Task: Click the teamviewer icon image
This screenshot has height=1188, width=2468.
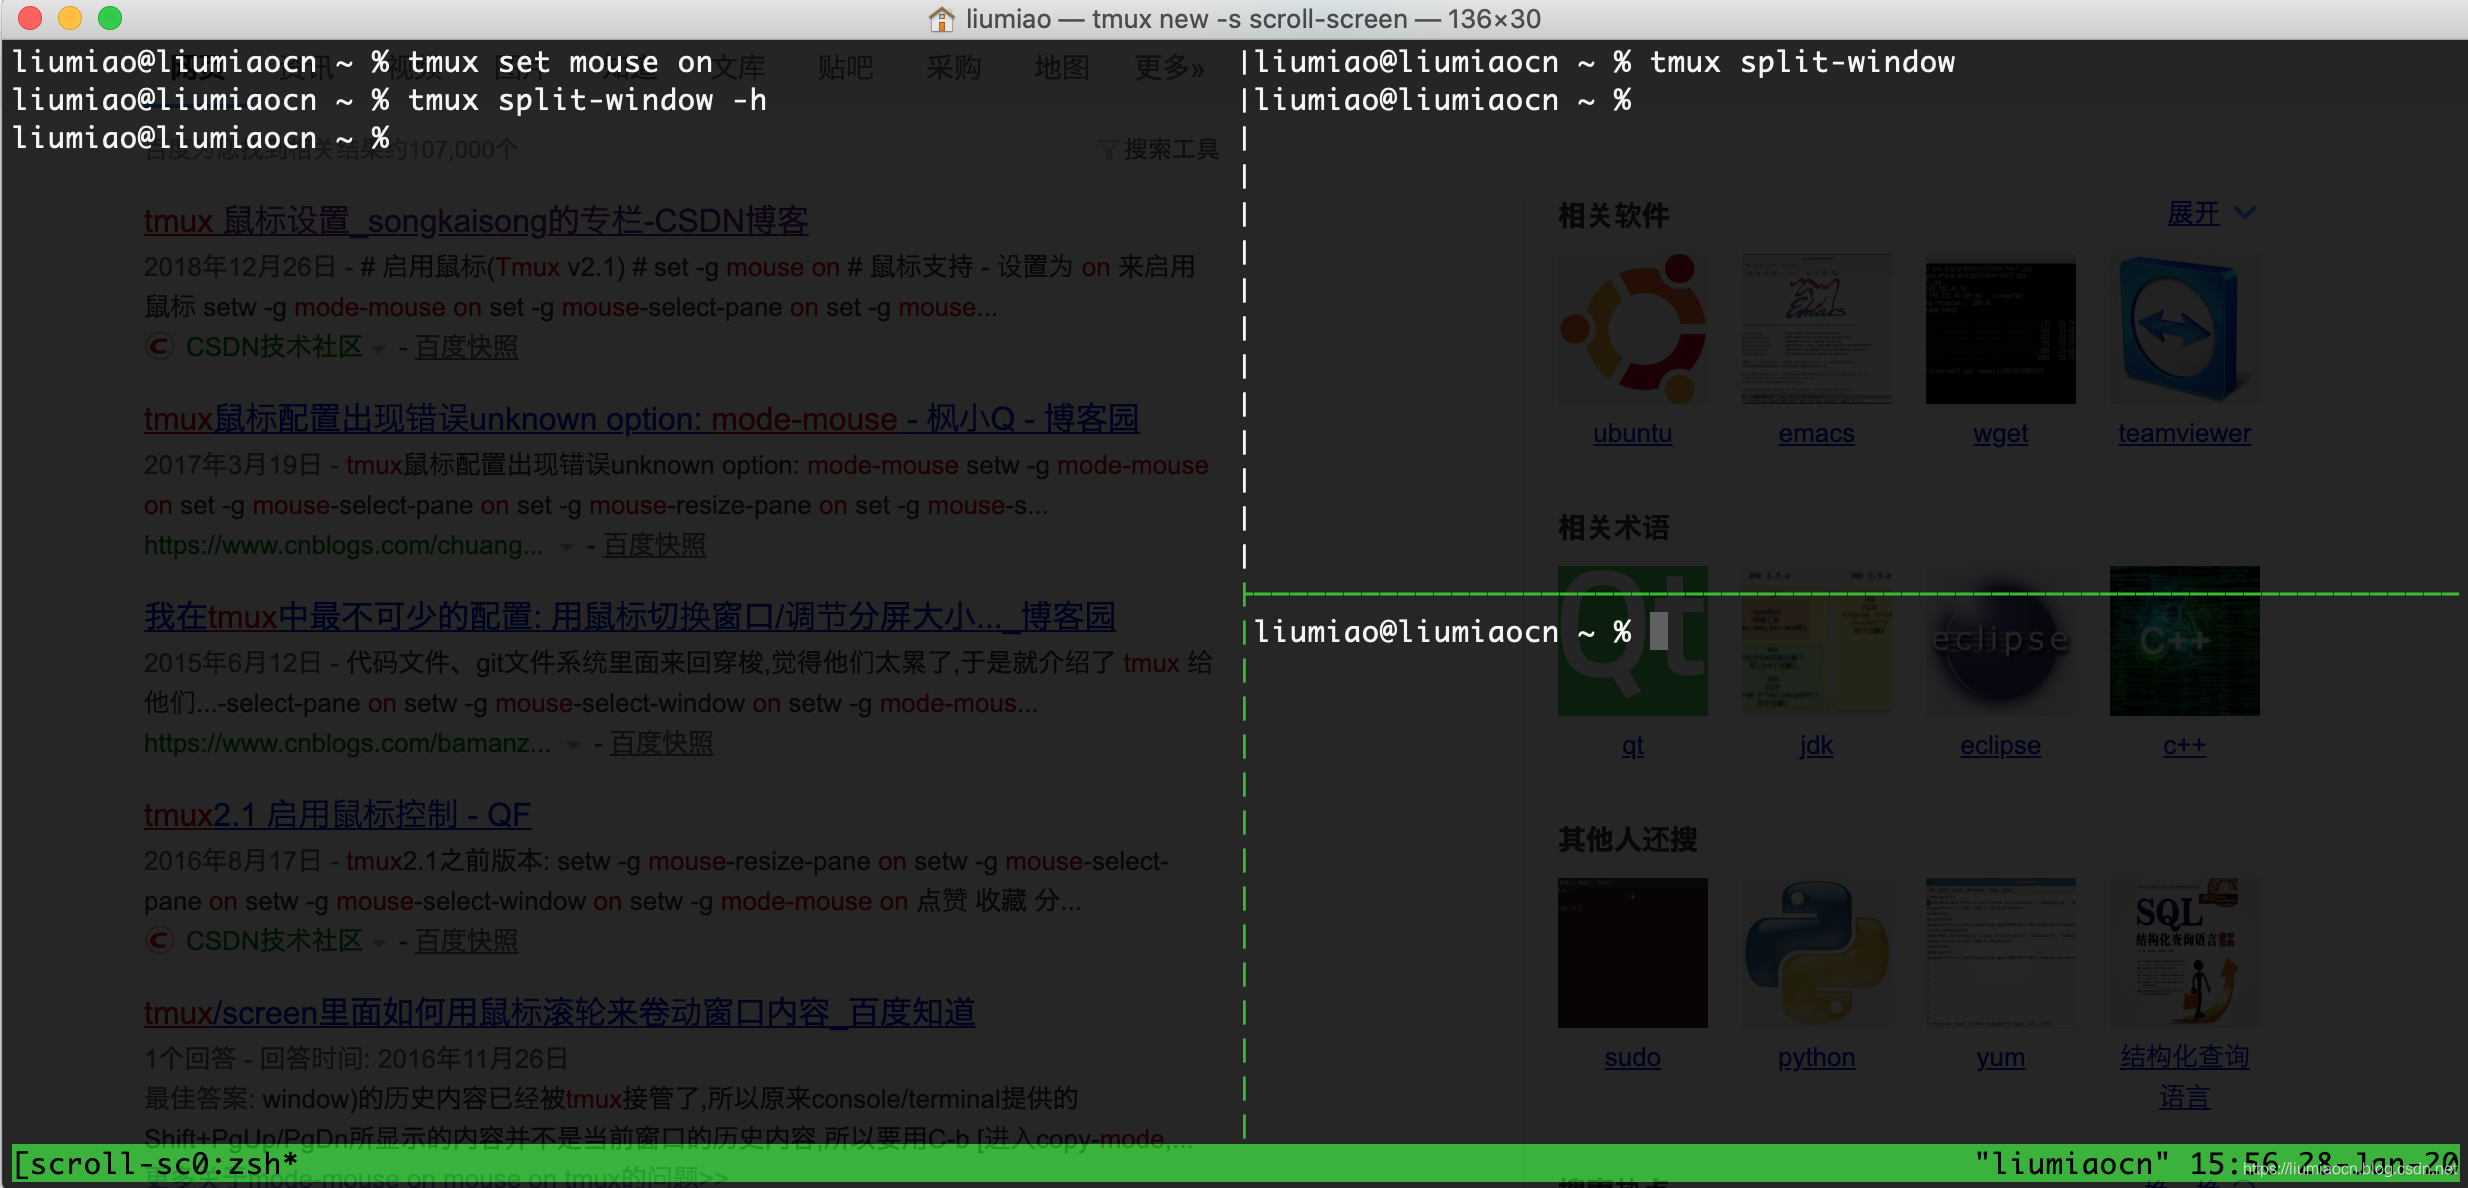Action: pos(2185,329)
